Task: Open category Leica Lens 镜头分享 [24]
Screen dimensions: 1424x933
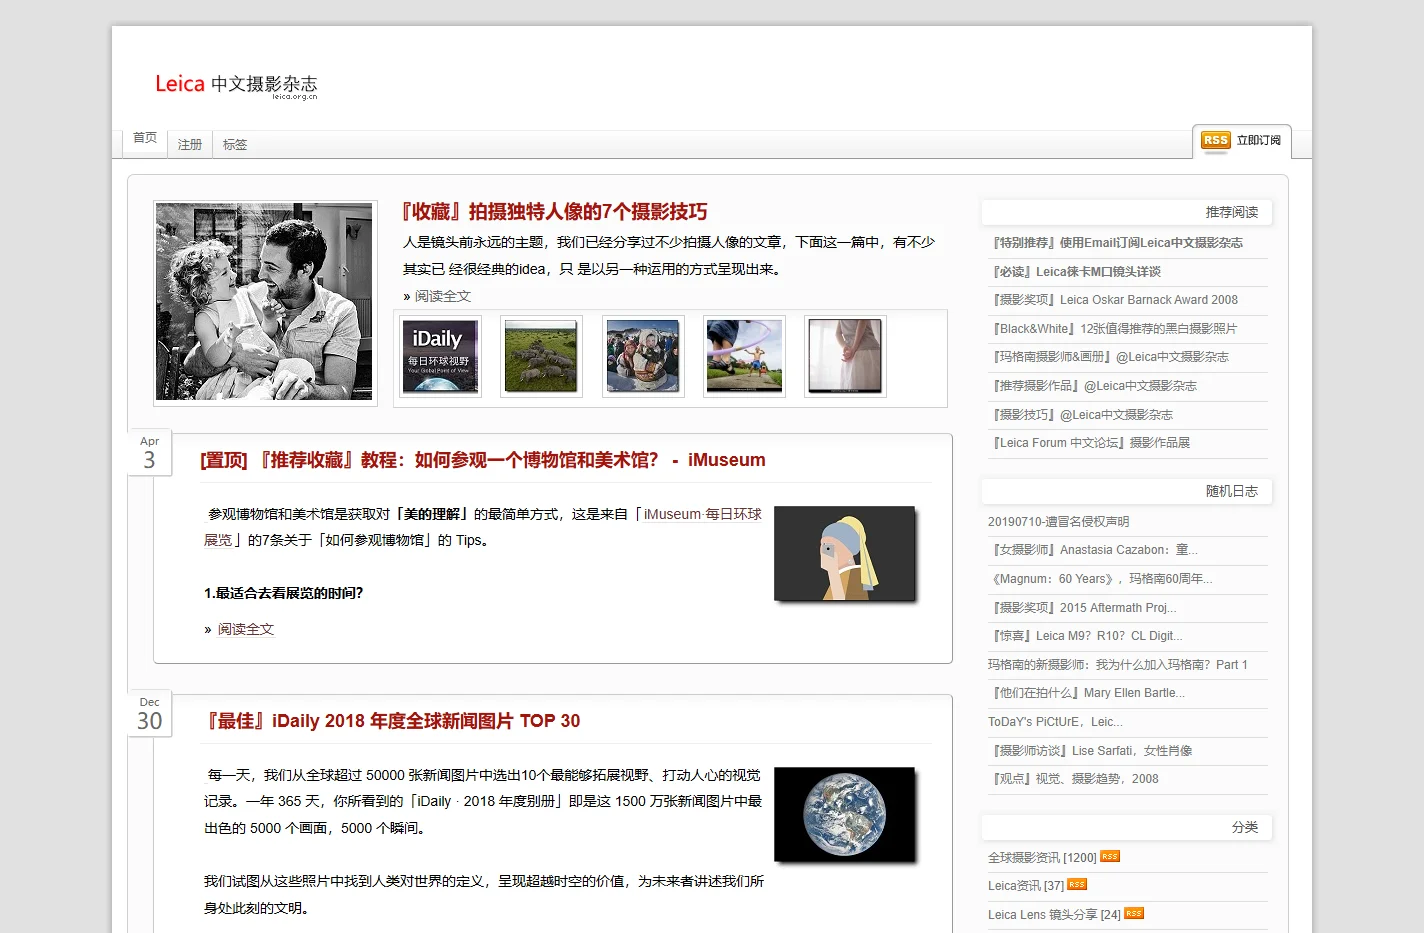Action: 1055,915
